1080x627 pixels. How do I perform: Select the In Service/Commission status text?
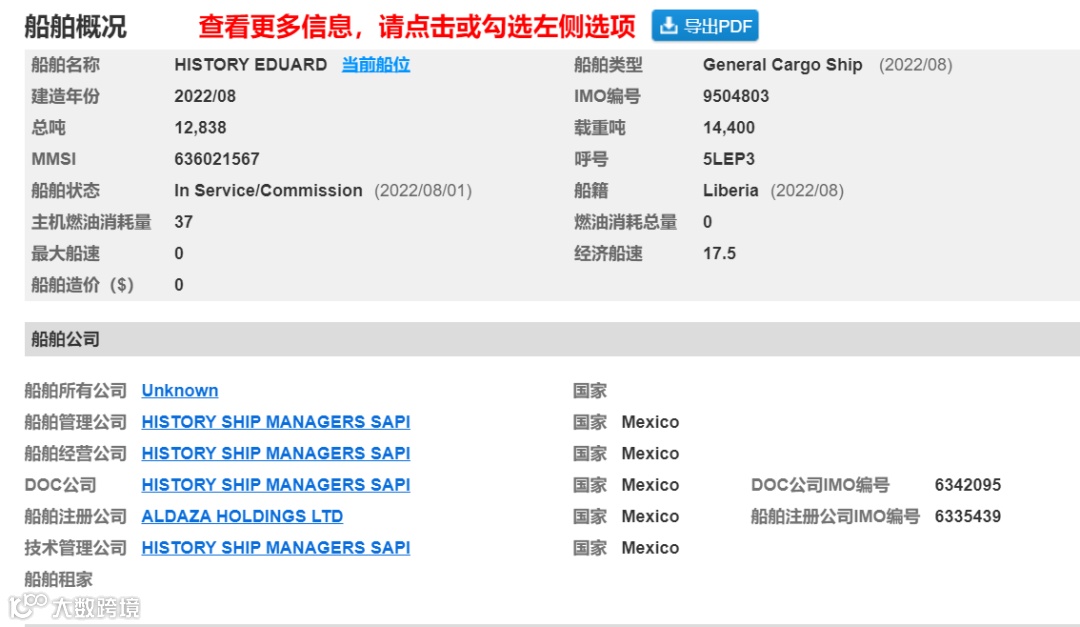[268, 190]
